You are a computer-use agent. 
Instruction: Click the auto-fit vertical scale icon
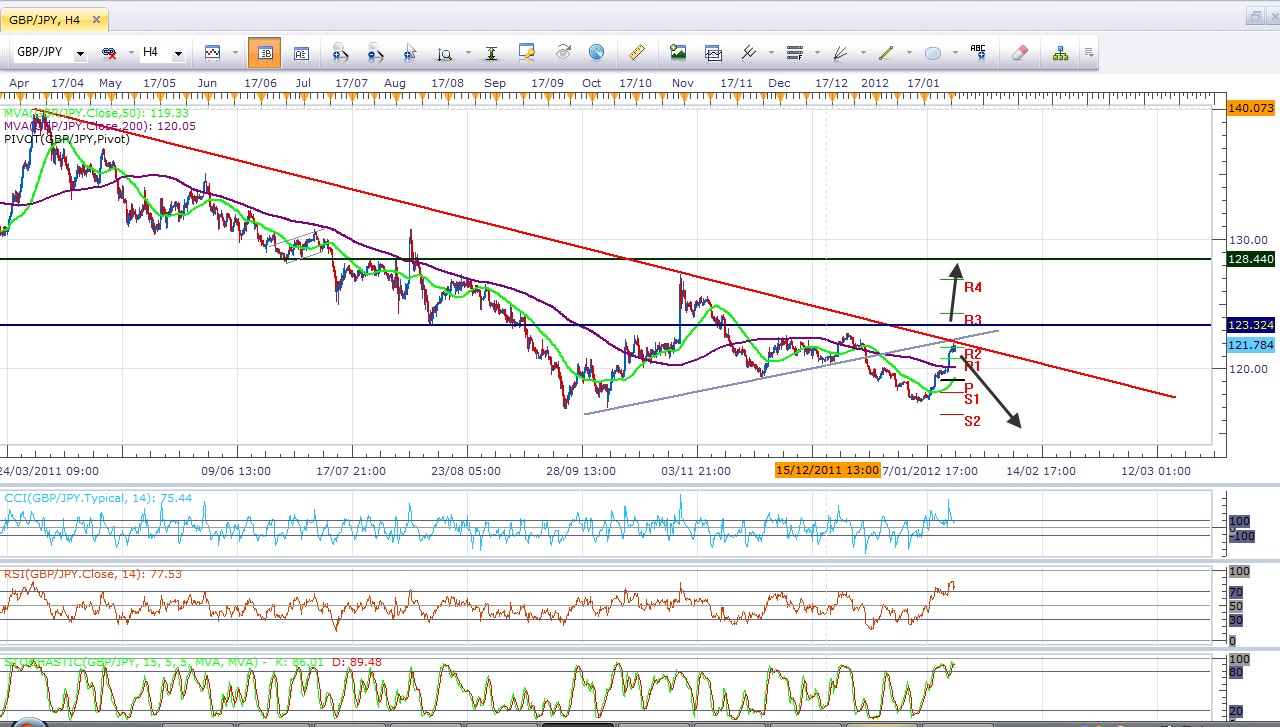point(492,53)
